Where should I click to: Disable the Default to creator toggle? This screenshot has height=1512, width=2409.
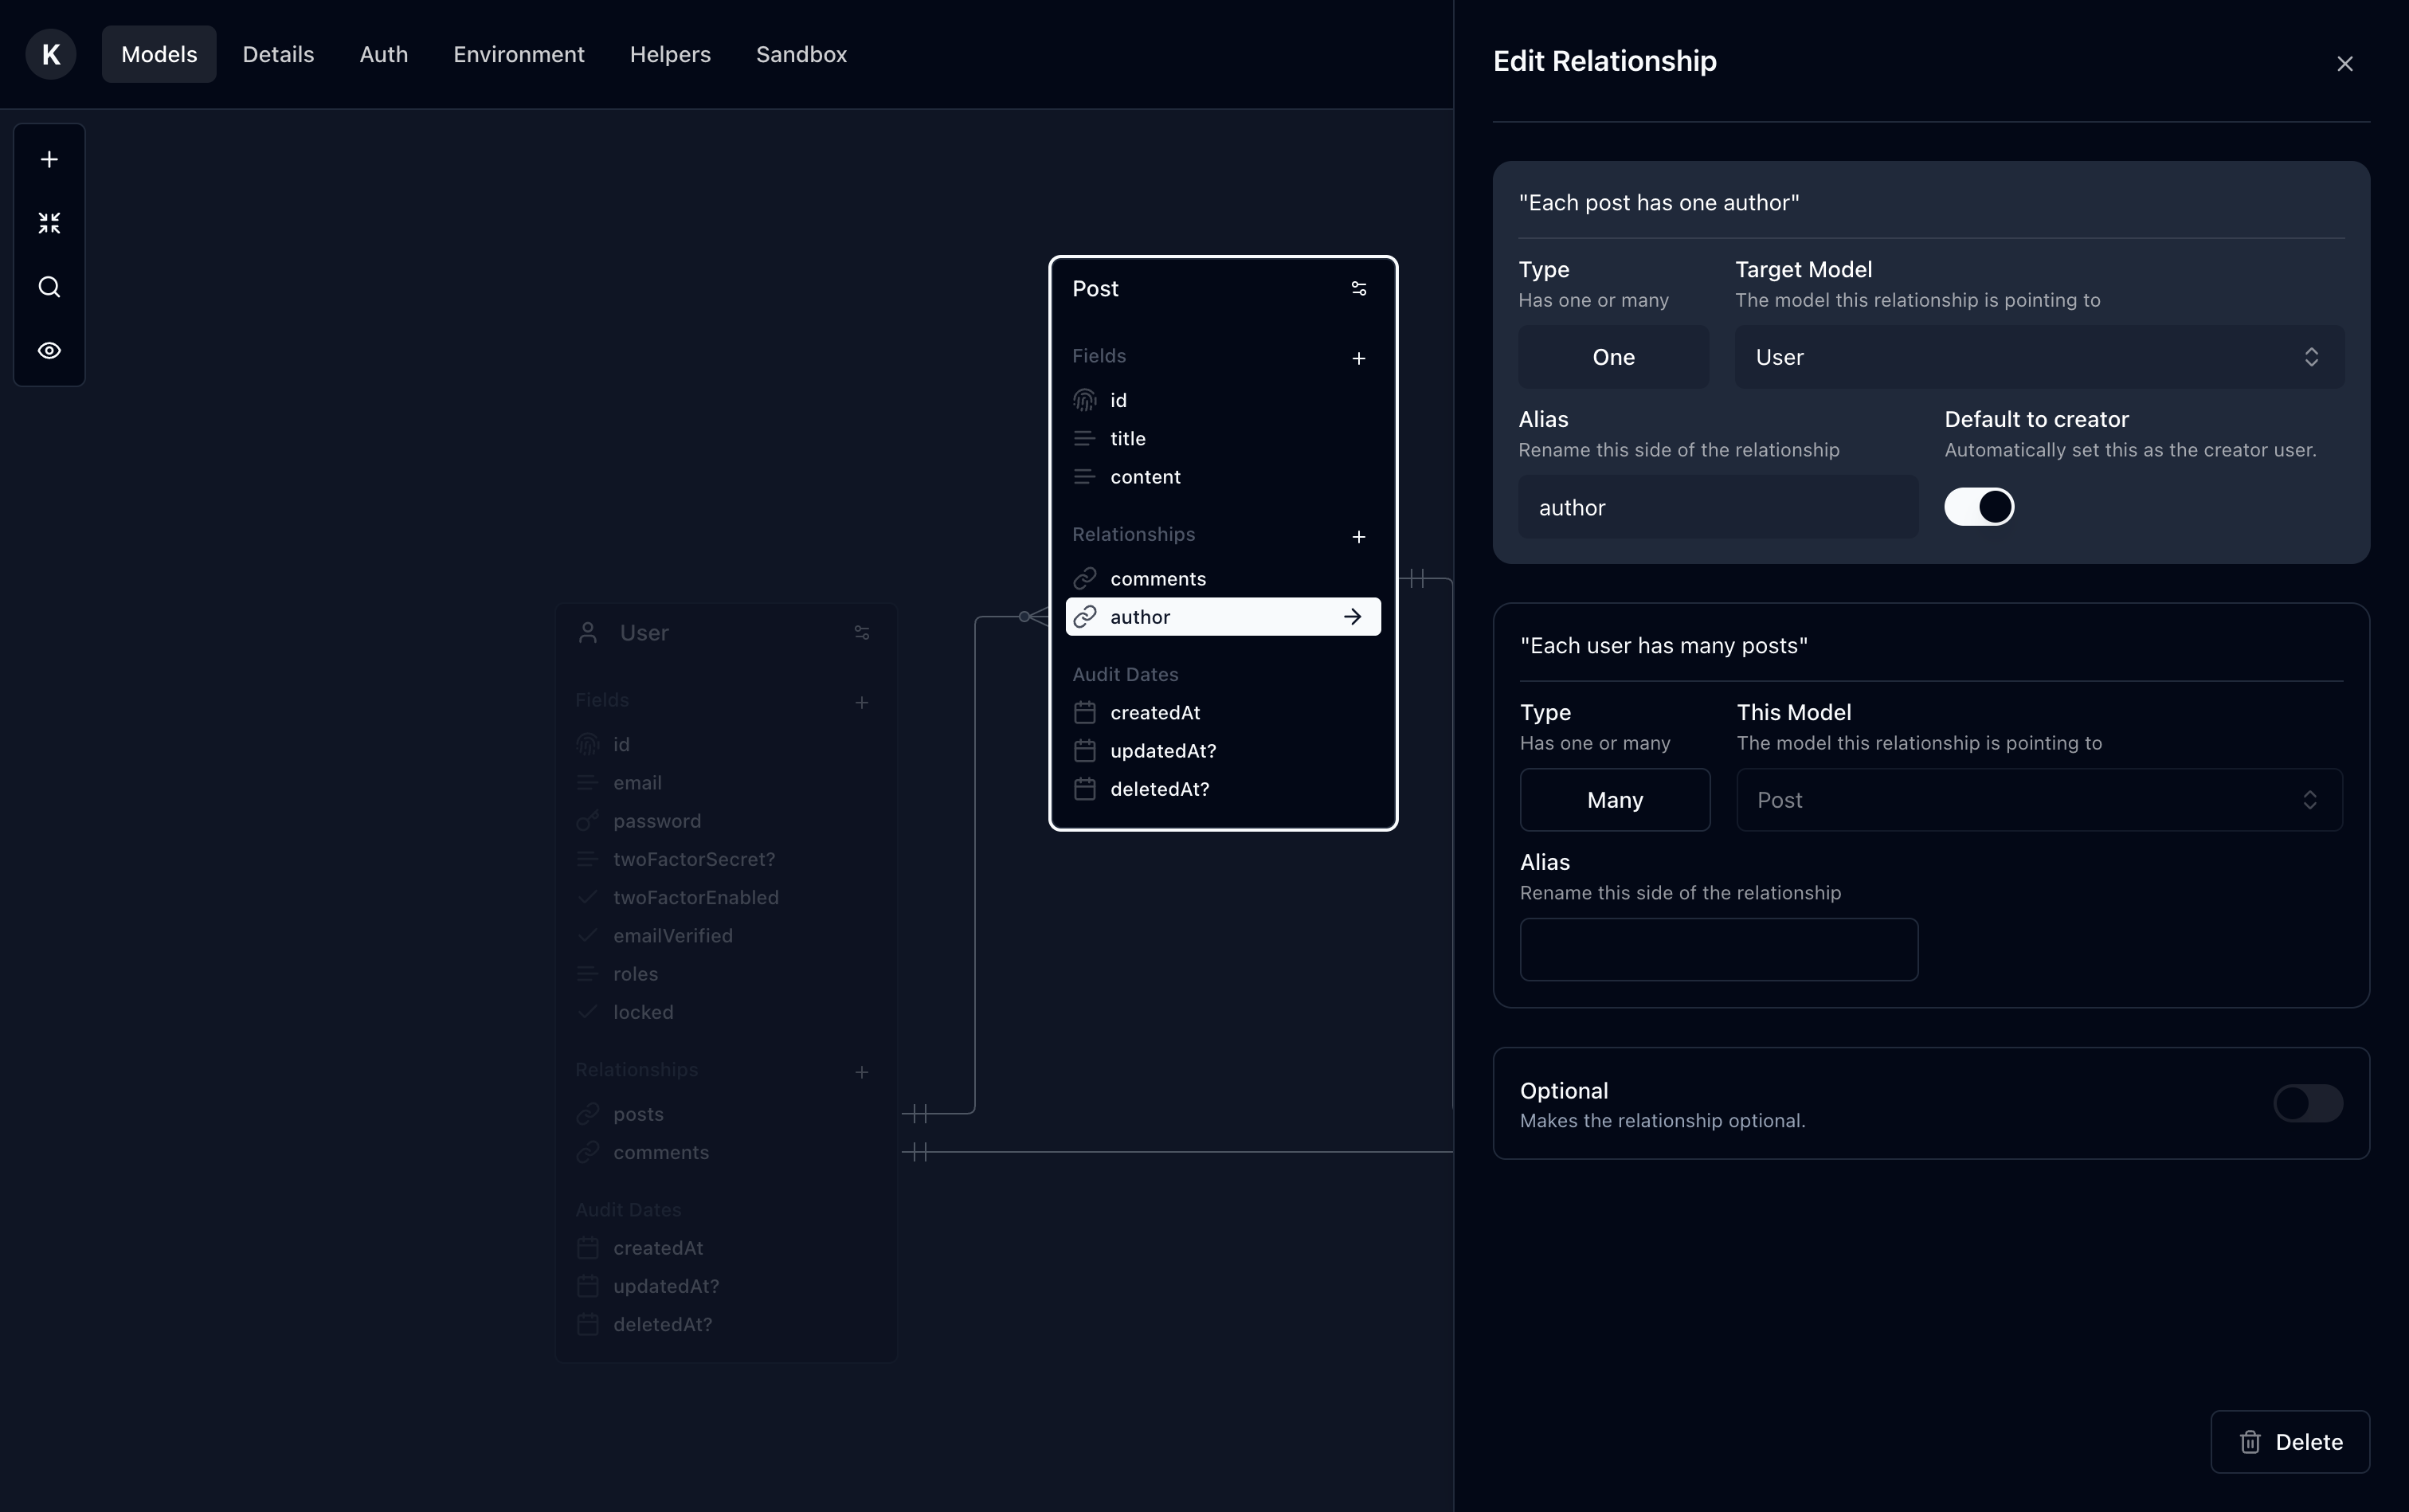coord(1978,507)
